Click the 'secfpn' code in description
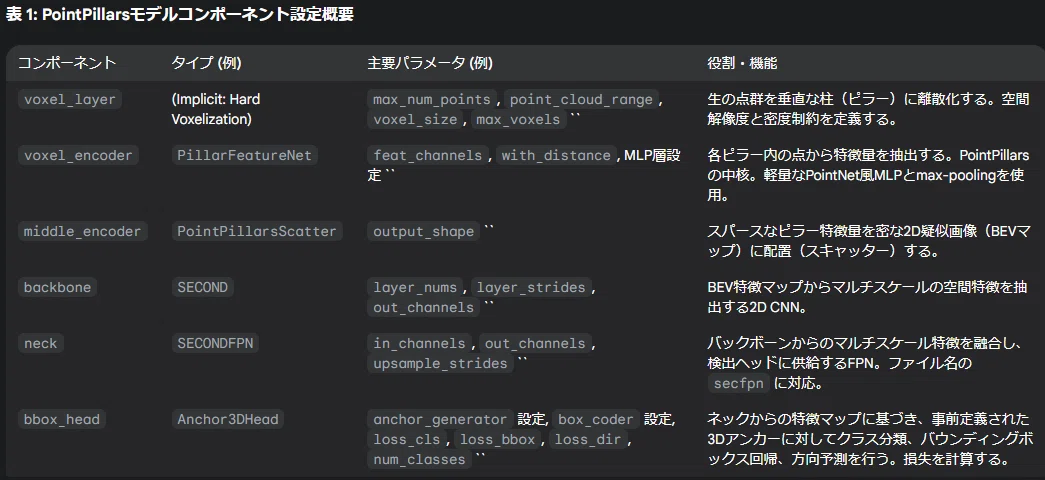This screenshot has width=1045, height=480. click(x=739, y=383)
